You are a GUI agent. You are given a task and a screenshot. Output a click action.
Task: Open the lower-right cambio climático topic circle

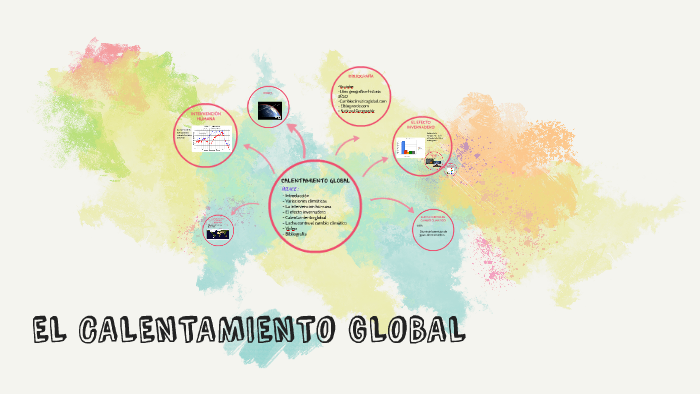click(x=433, y=230)
